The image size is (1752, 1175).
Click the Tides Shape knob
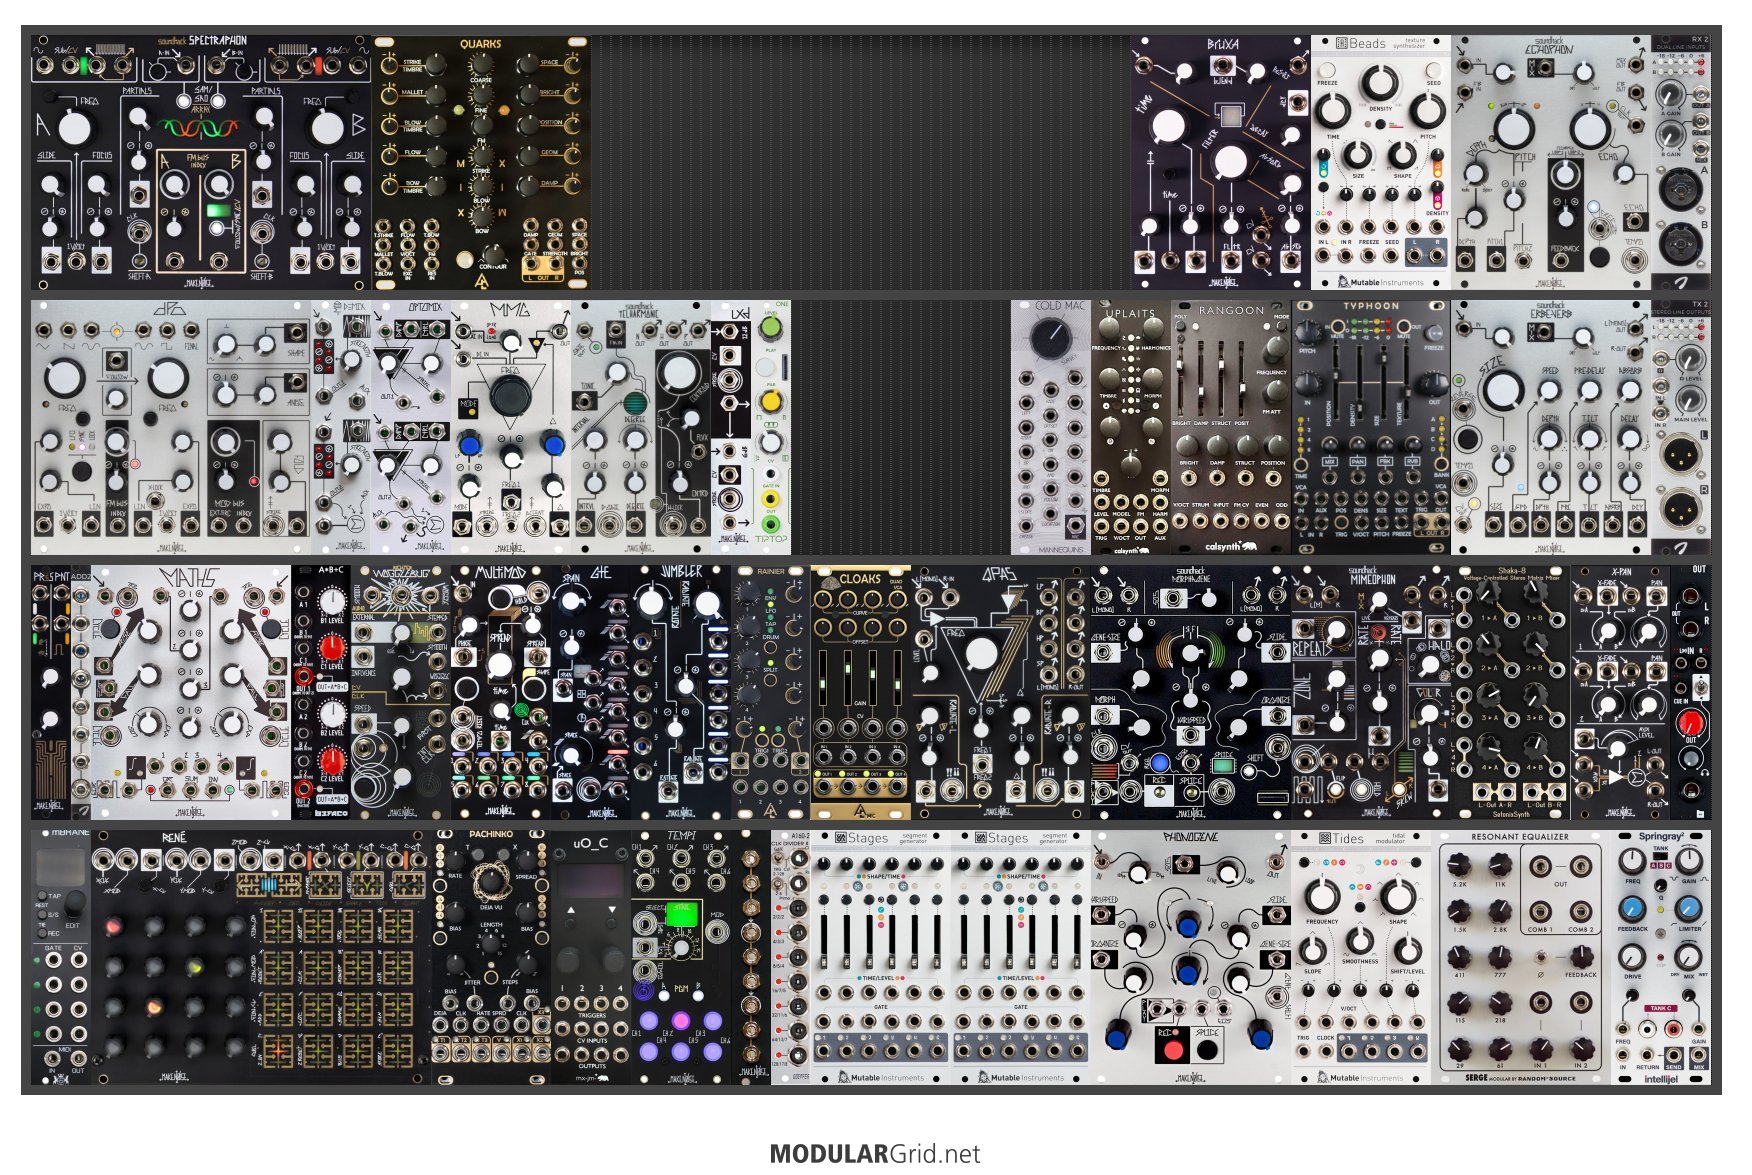1398,896
